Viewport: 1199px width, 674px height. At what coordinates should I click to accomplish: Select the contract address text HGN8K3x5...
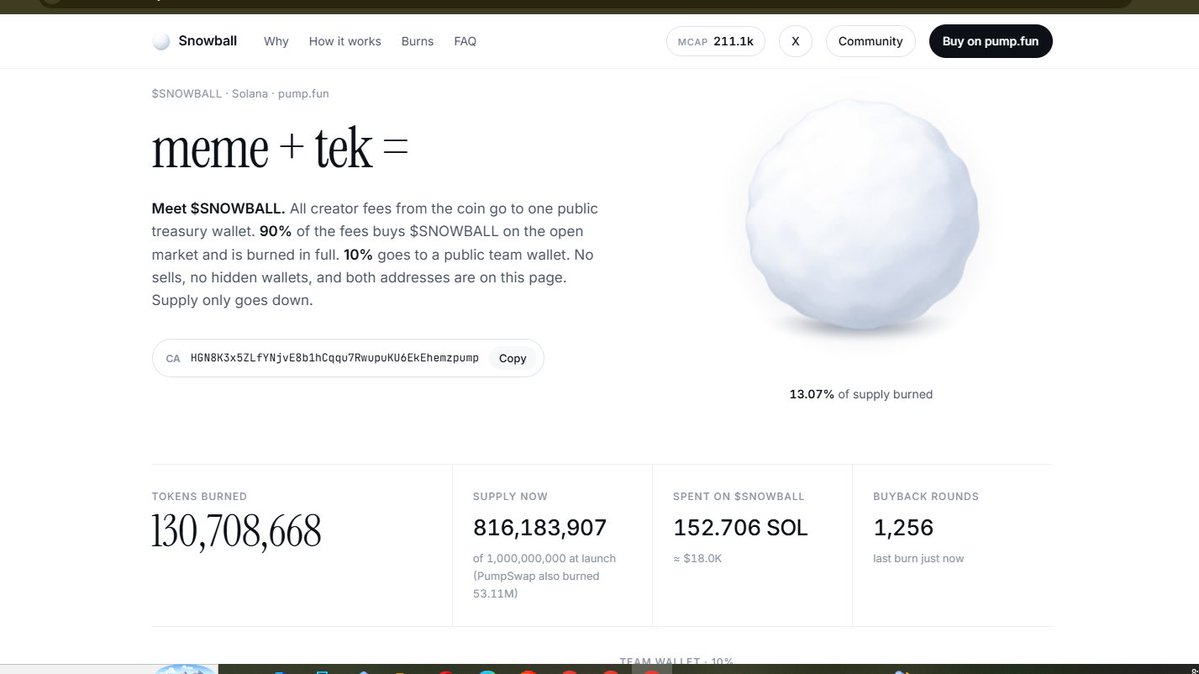(x=334, y=358)
